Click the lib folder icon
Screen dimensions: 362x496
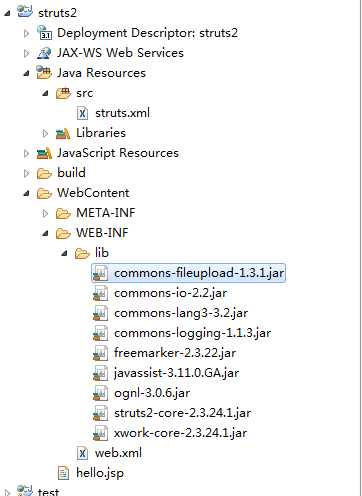pos(82,253)
